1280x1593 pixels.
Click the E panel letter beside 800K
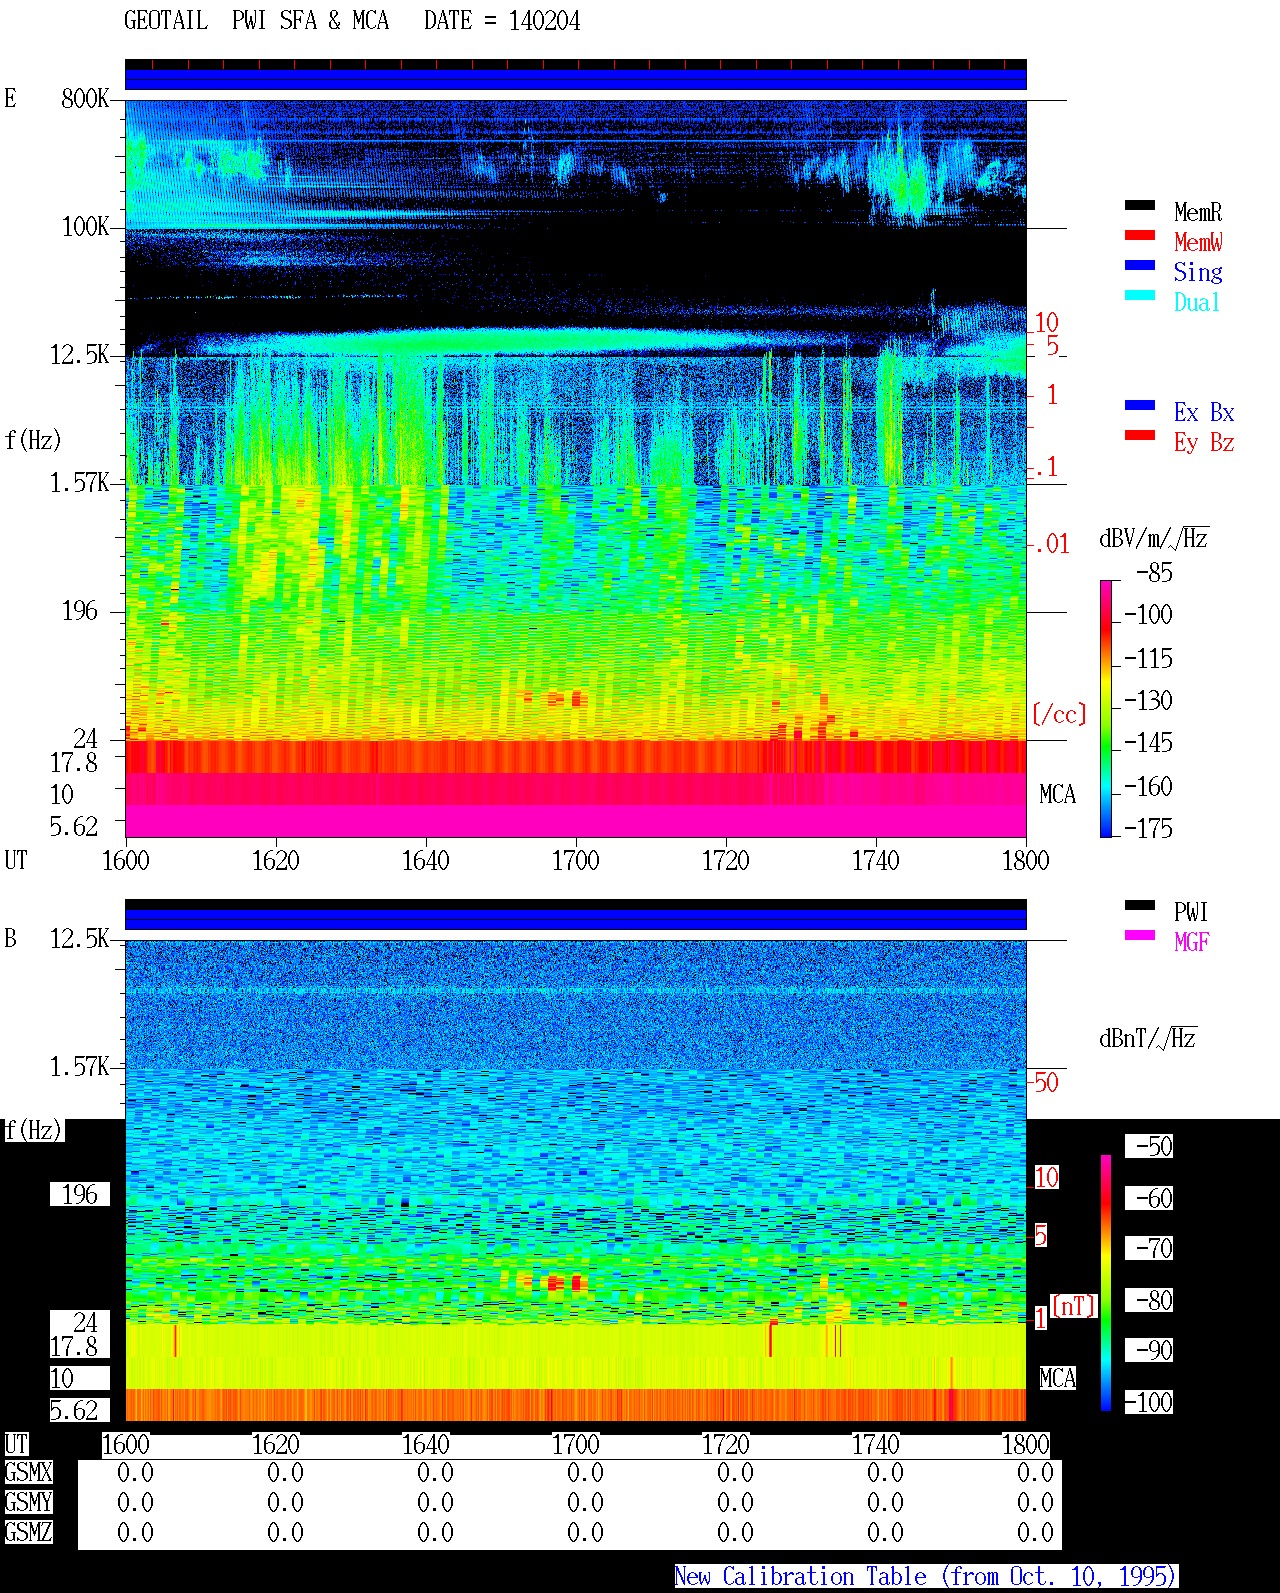[x=10, y=98]
